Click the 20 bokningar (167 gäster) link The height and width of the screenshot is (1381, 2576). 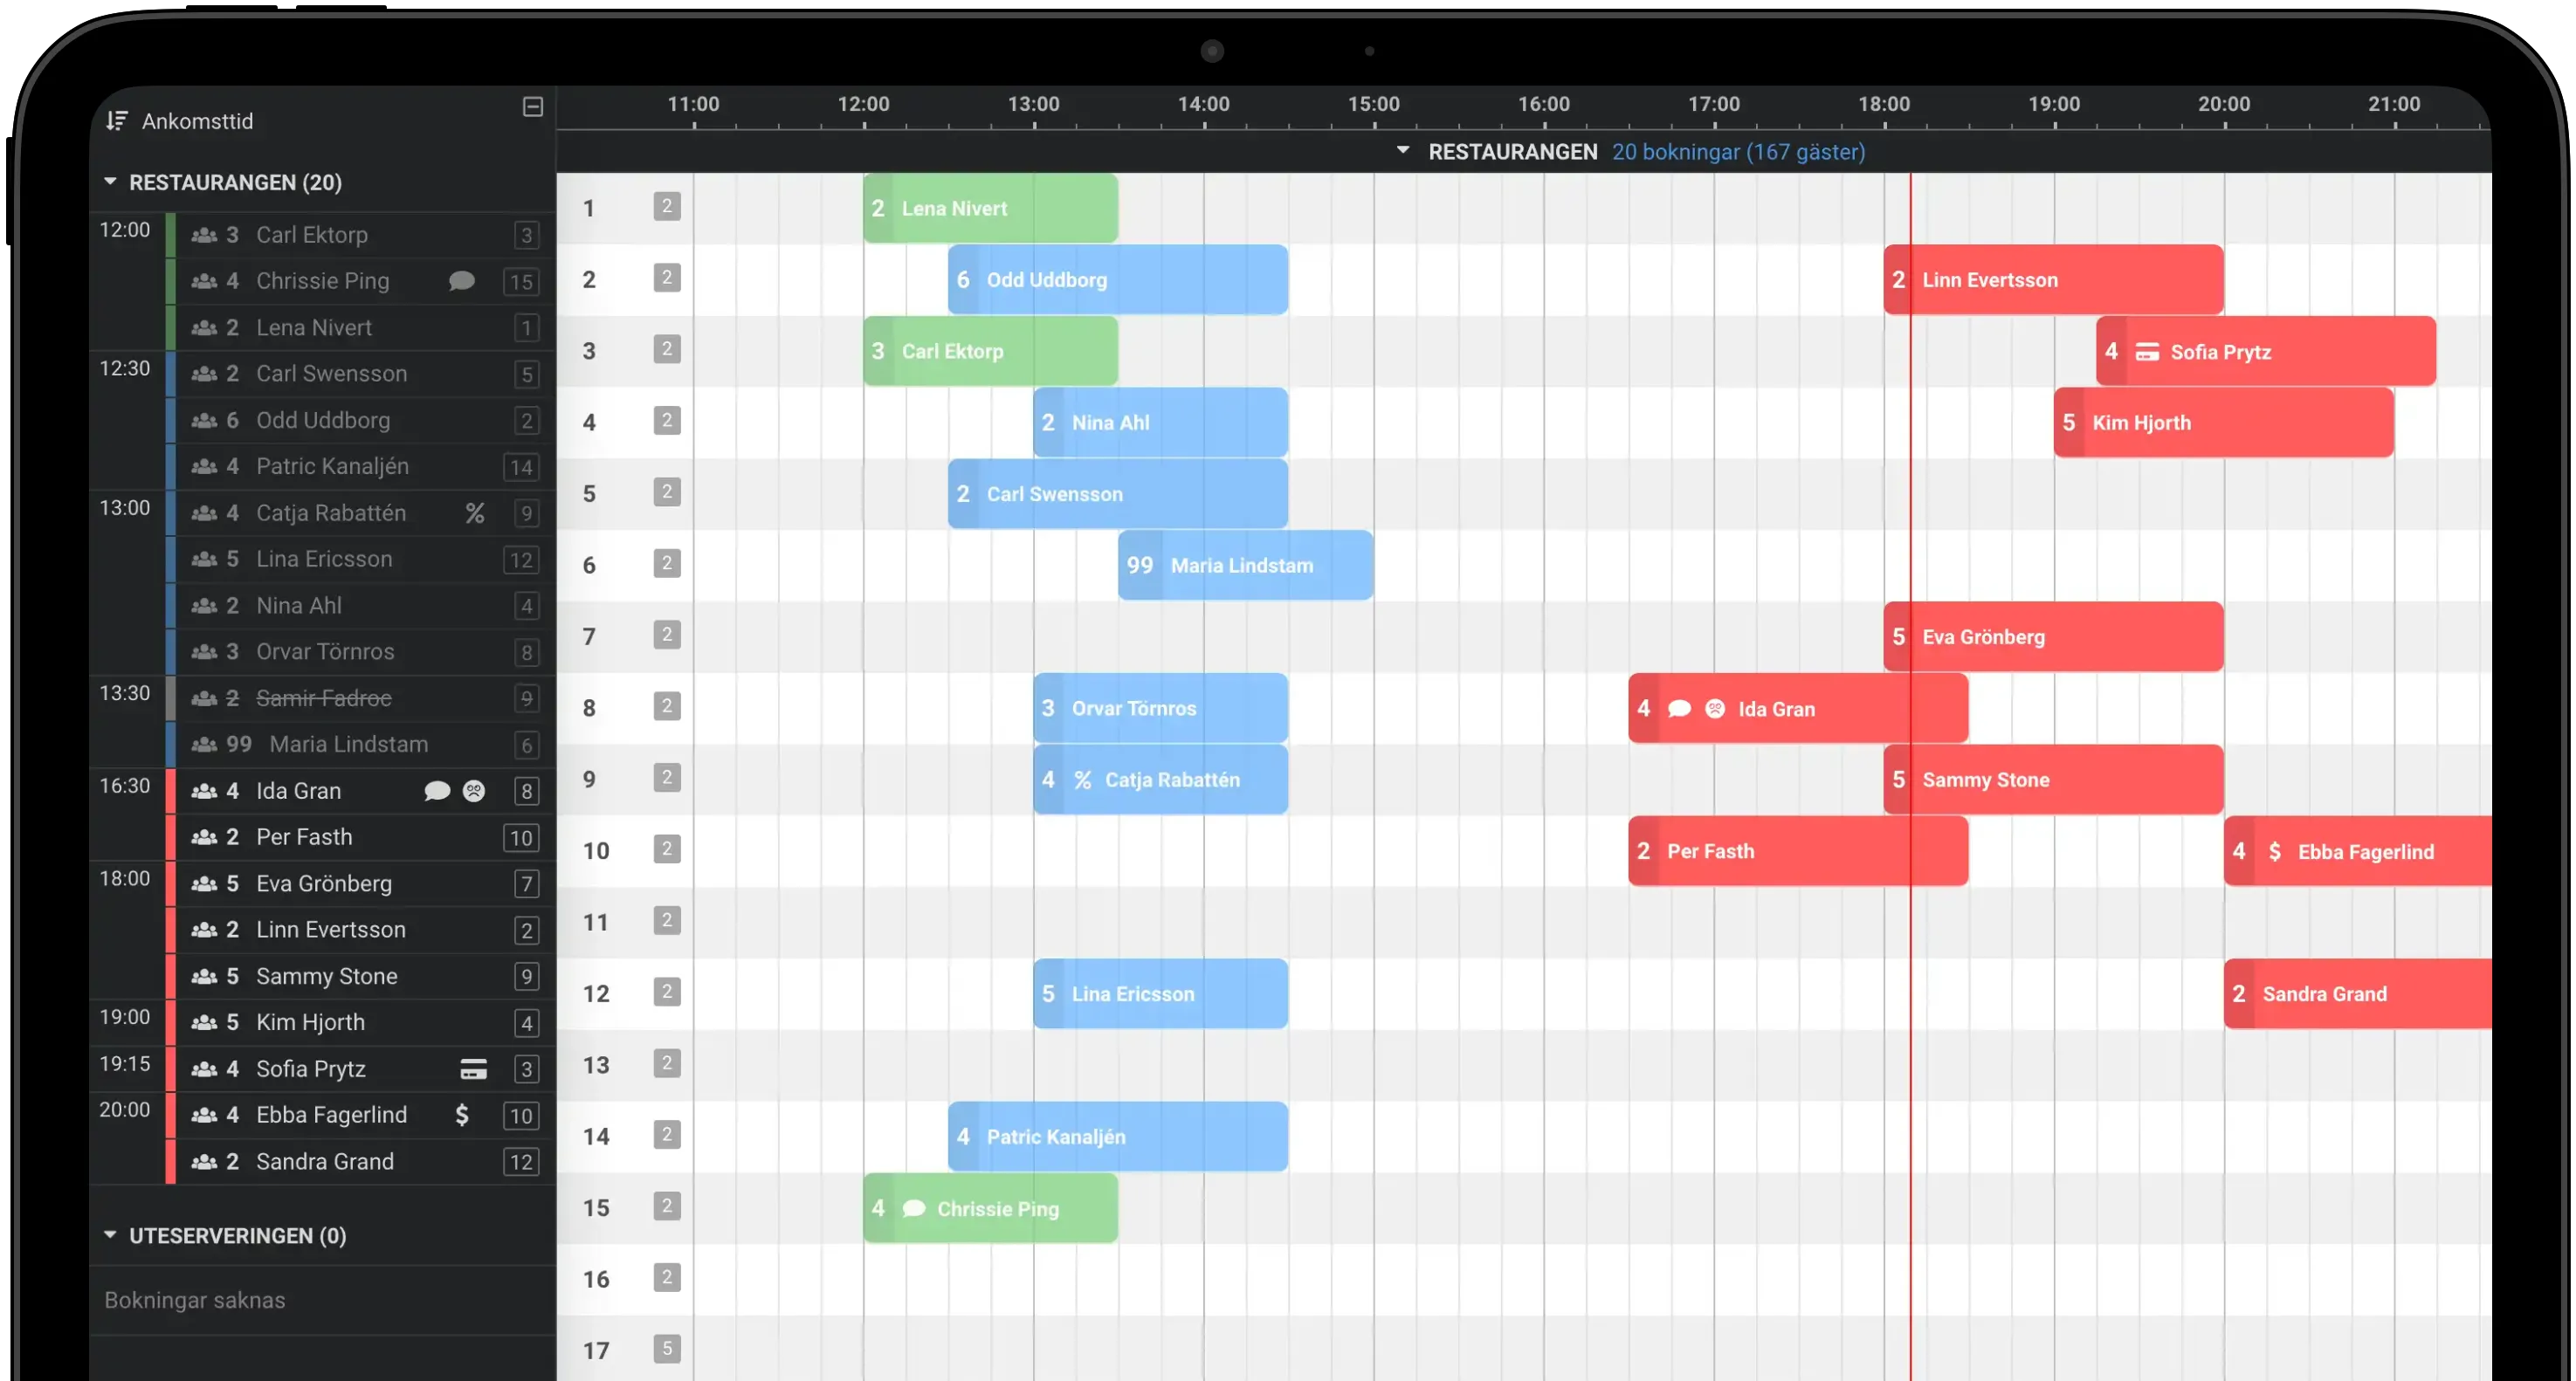pos(1738,152)
